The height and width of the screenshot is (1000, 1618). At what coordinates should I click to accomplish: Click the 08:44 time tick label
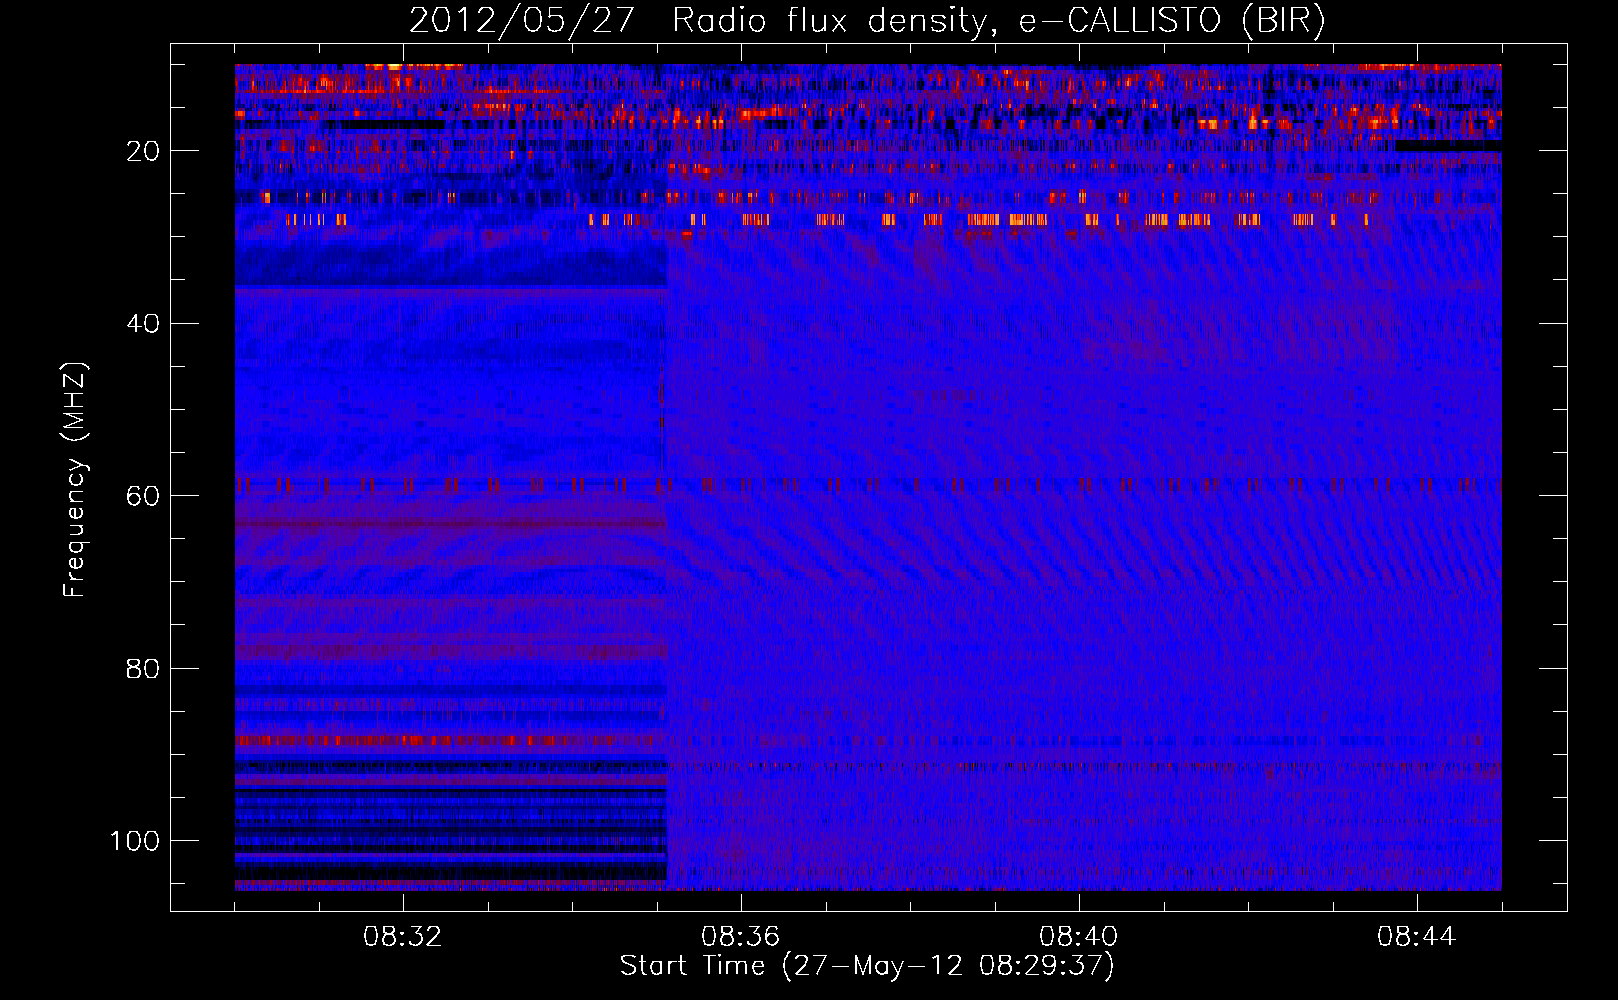click(1416, 937)
